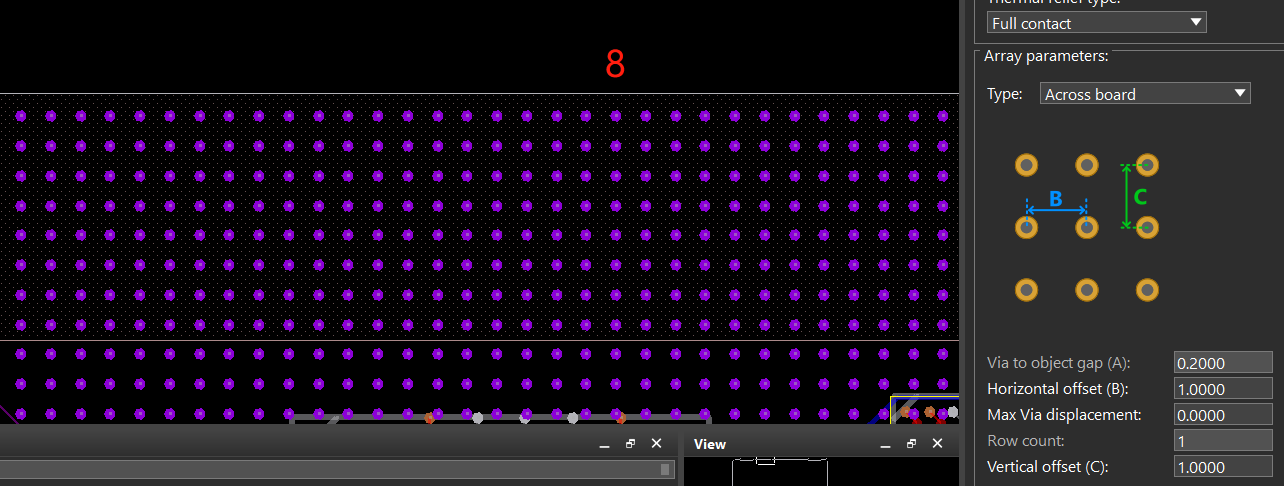Close the bottom-left docked panel
1284x486 pixels.
[656, 444]
